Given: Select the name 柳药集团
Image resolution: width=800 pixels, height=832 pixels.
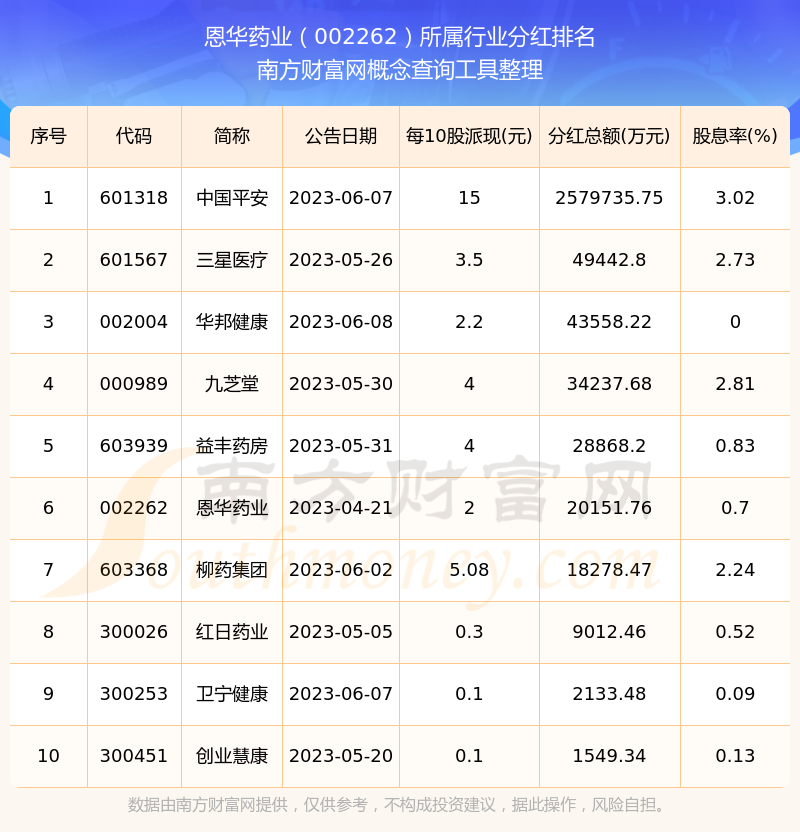Looking at the screenshot, I should coord(232,570).
